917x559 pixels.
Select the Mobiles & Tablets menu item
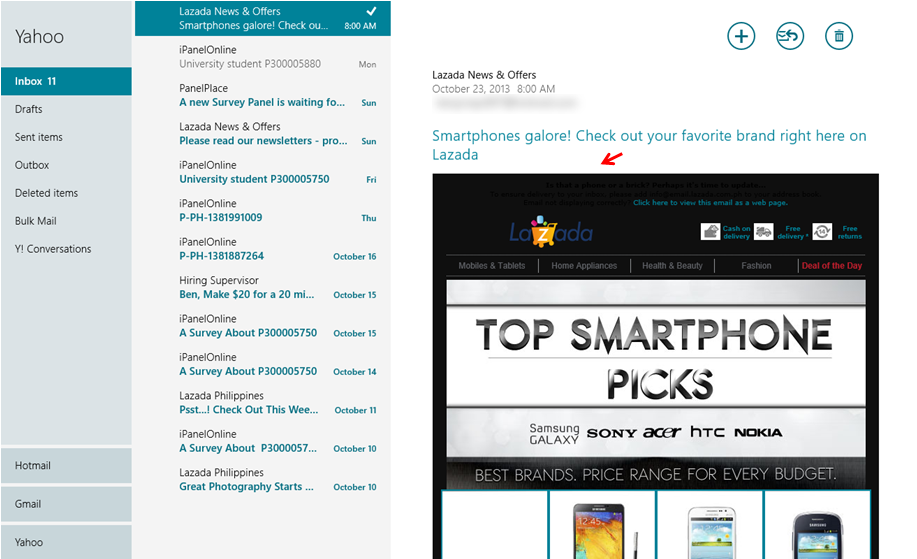pyautogui.click(x=492, y=266)
